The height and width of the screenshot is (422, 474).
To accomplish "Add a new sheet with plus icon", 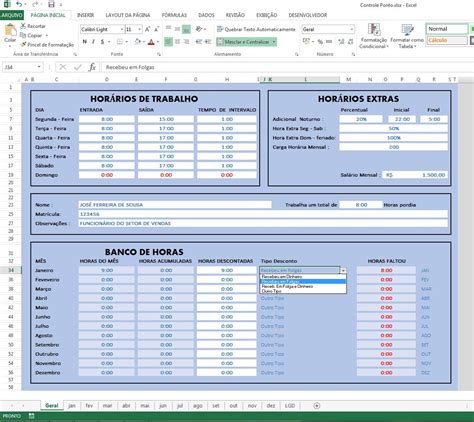I will (317, 406).
